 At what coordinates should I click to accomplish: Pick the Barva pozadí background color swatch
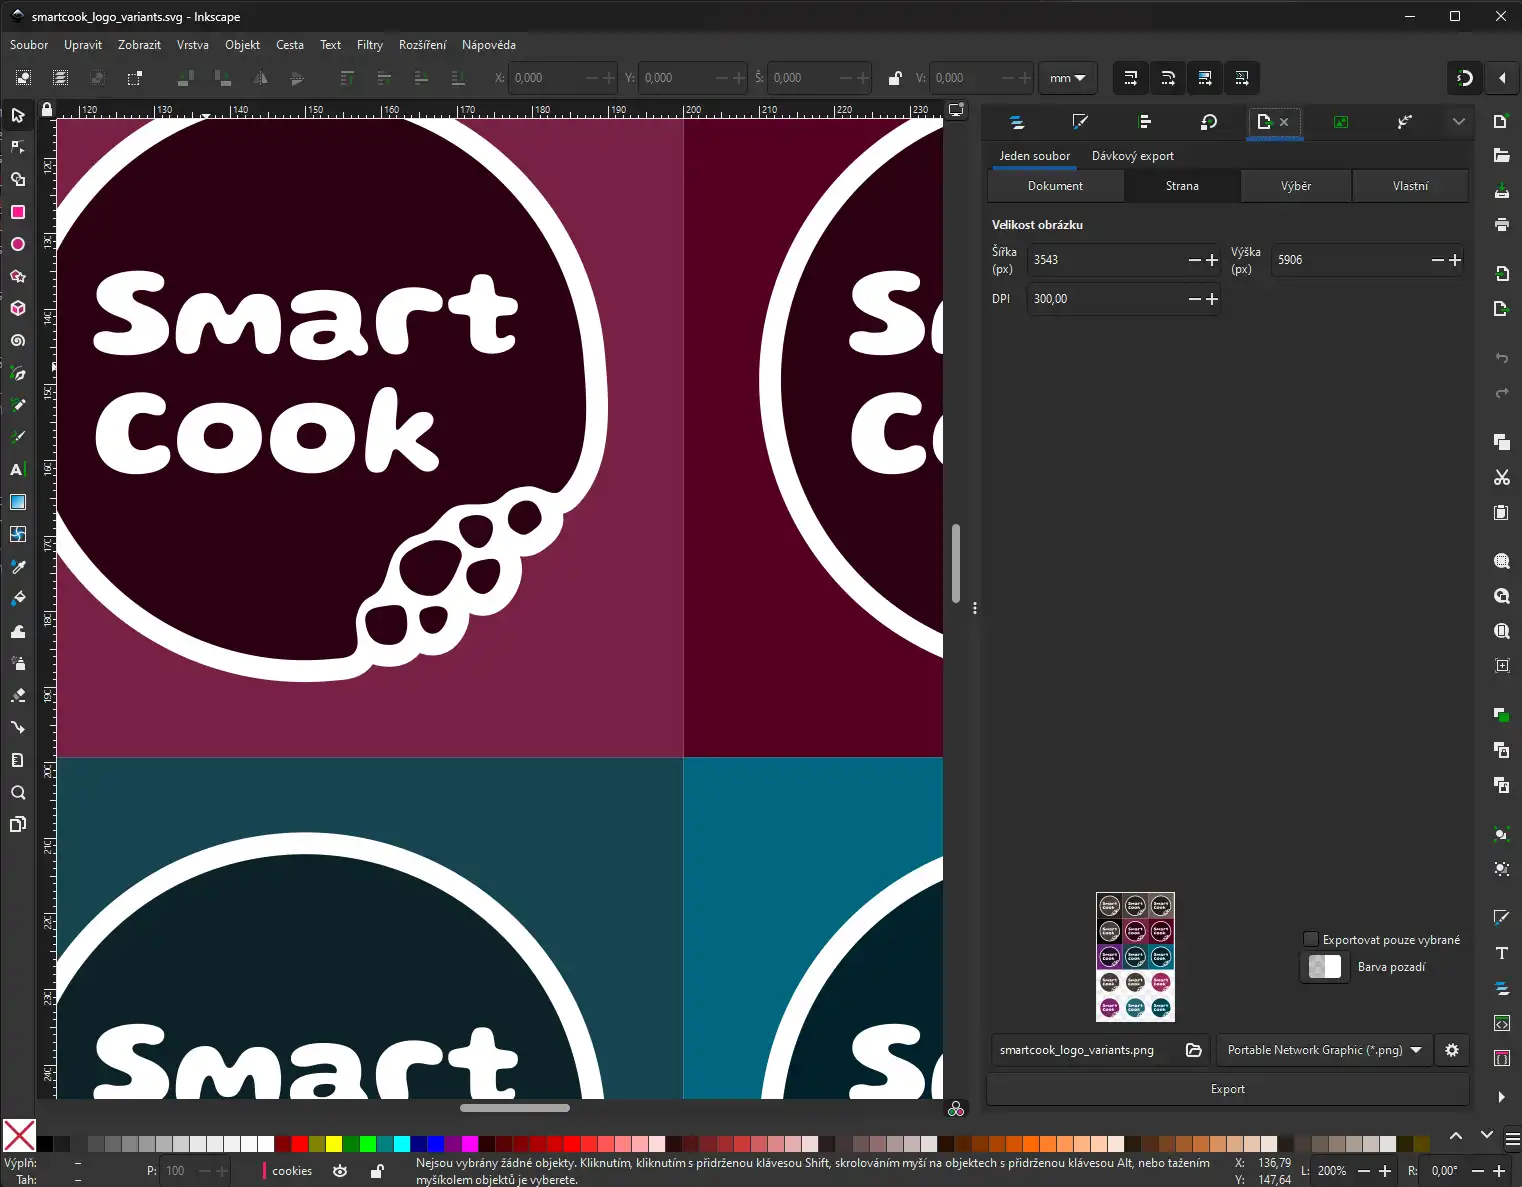(1325, 967)
